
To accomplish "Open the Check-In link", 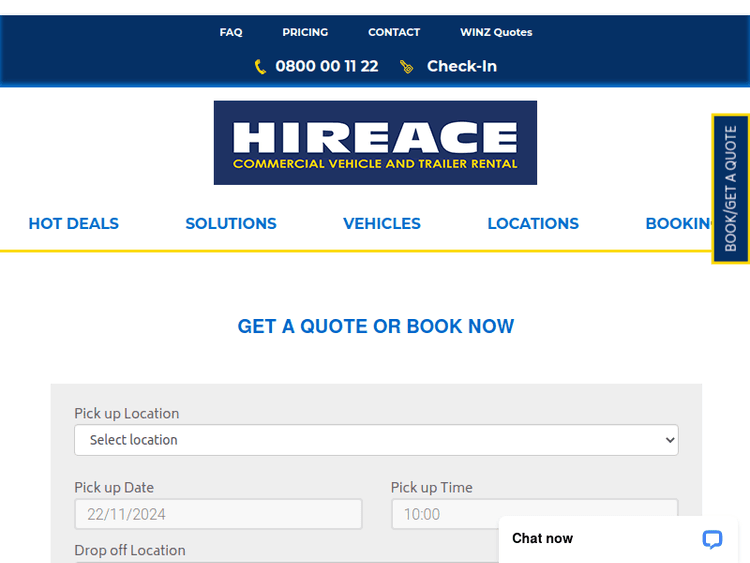I will tap(462, 66).
